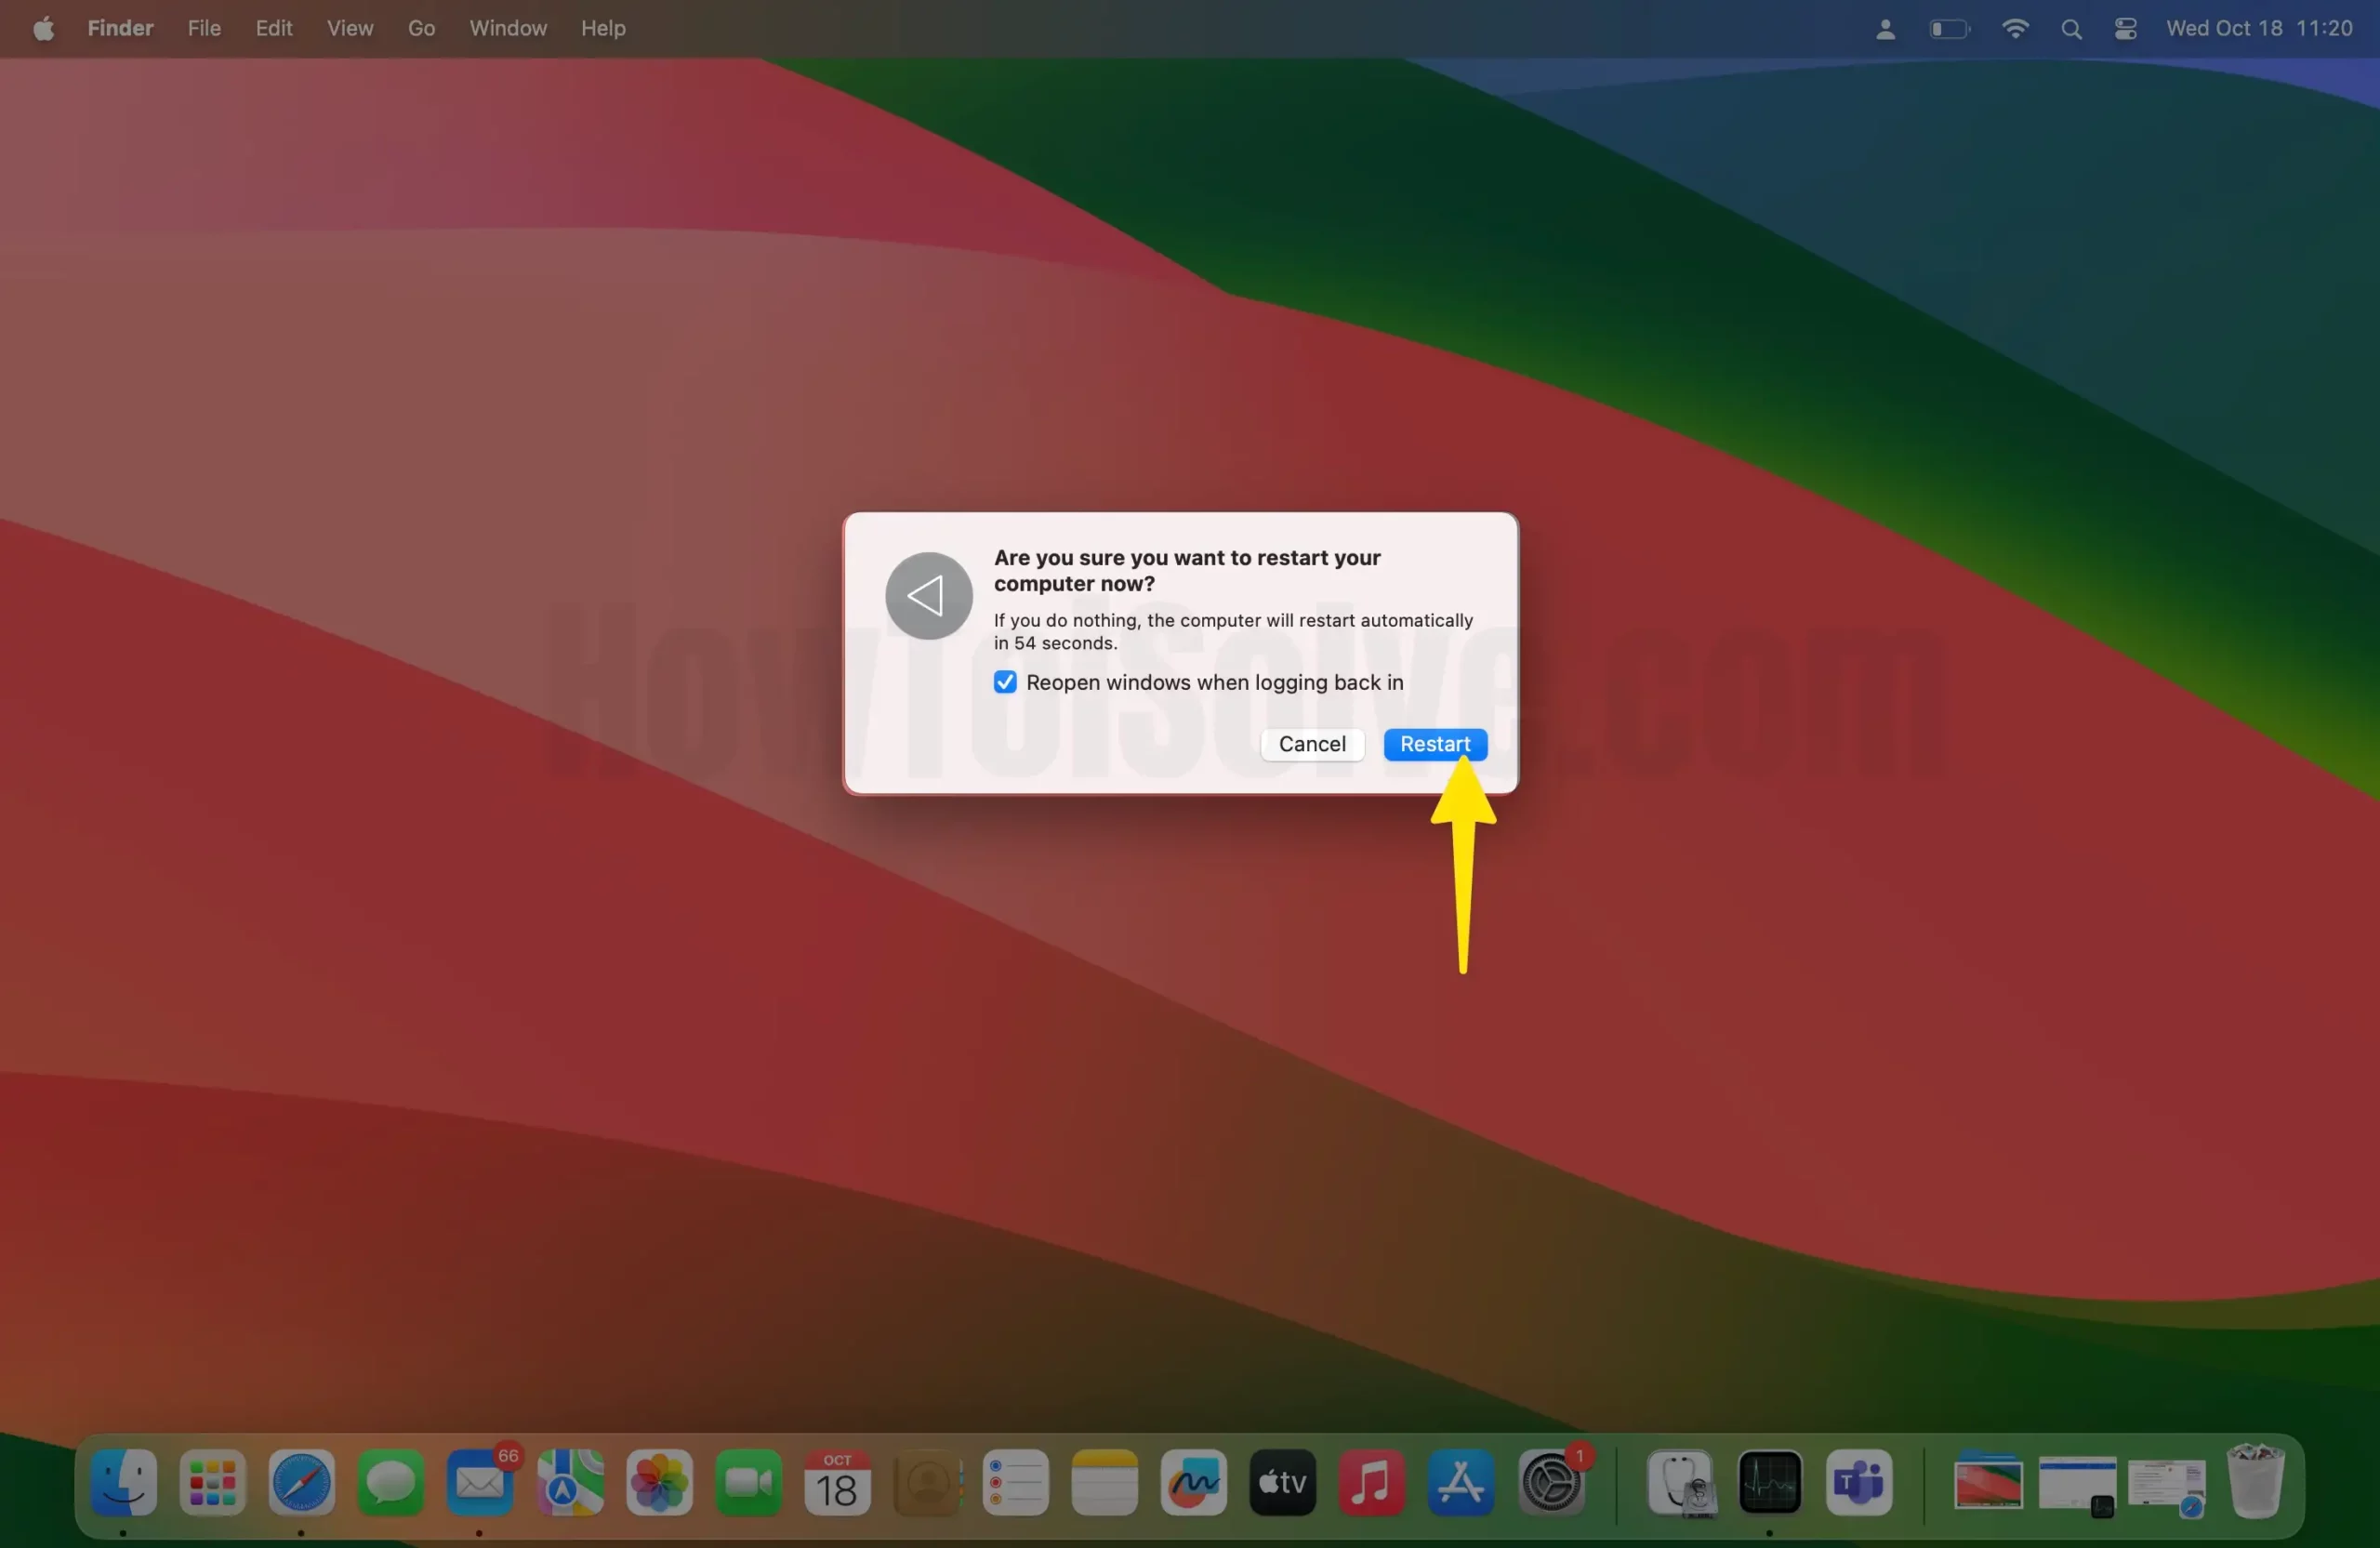Viewport: 2380px width, 1548px height.
Task: Open the Window menu
Action: point(508,28)
